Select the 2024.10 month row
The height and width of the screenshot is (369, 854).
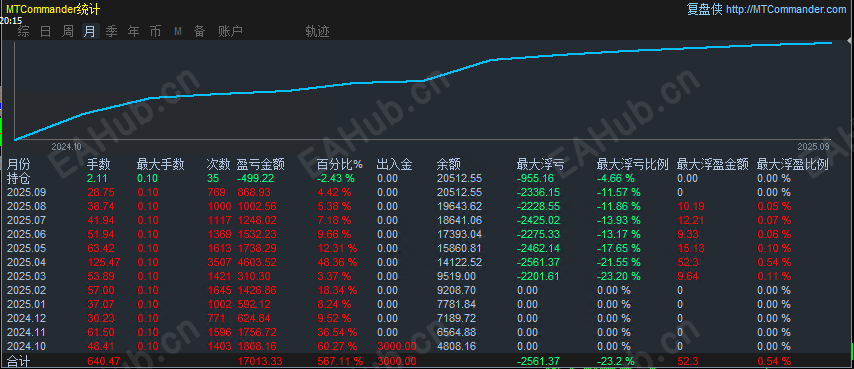(427, 346)
